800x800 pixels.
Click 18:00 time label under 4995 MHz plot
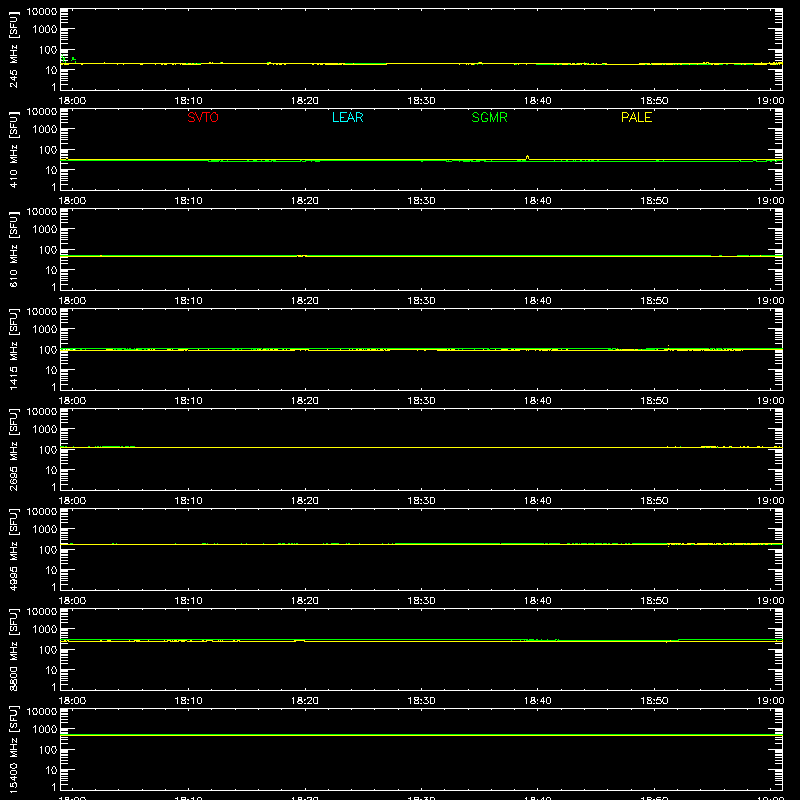(72, 601)
